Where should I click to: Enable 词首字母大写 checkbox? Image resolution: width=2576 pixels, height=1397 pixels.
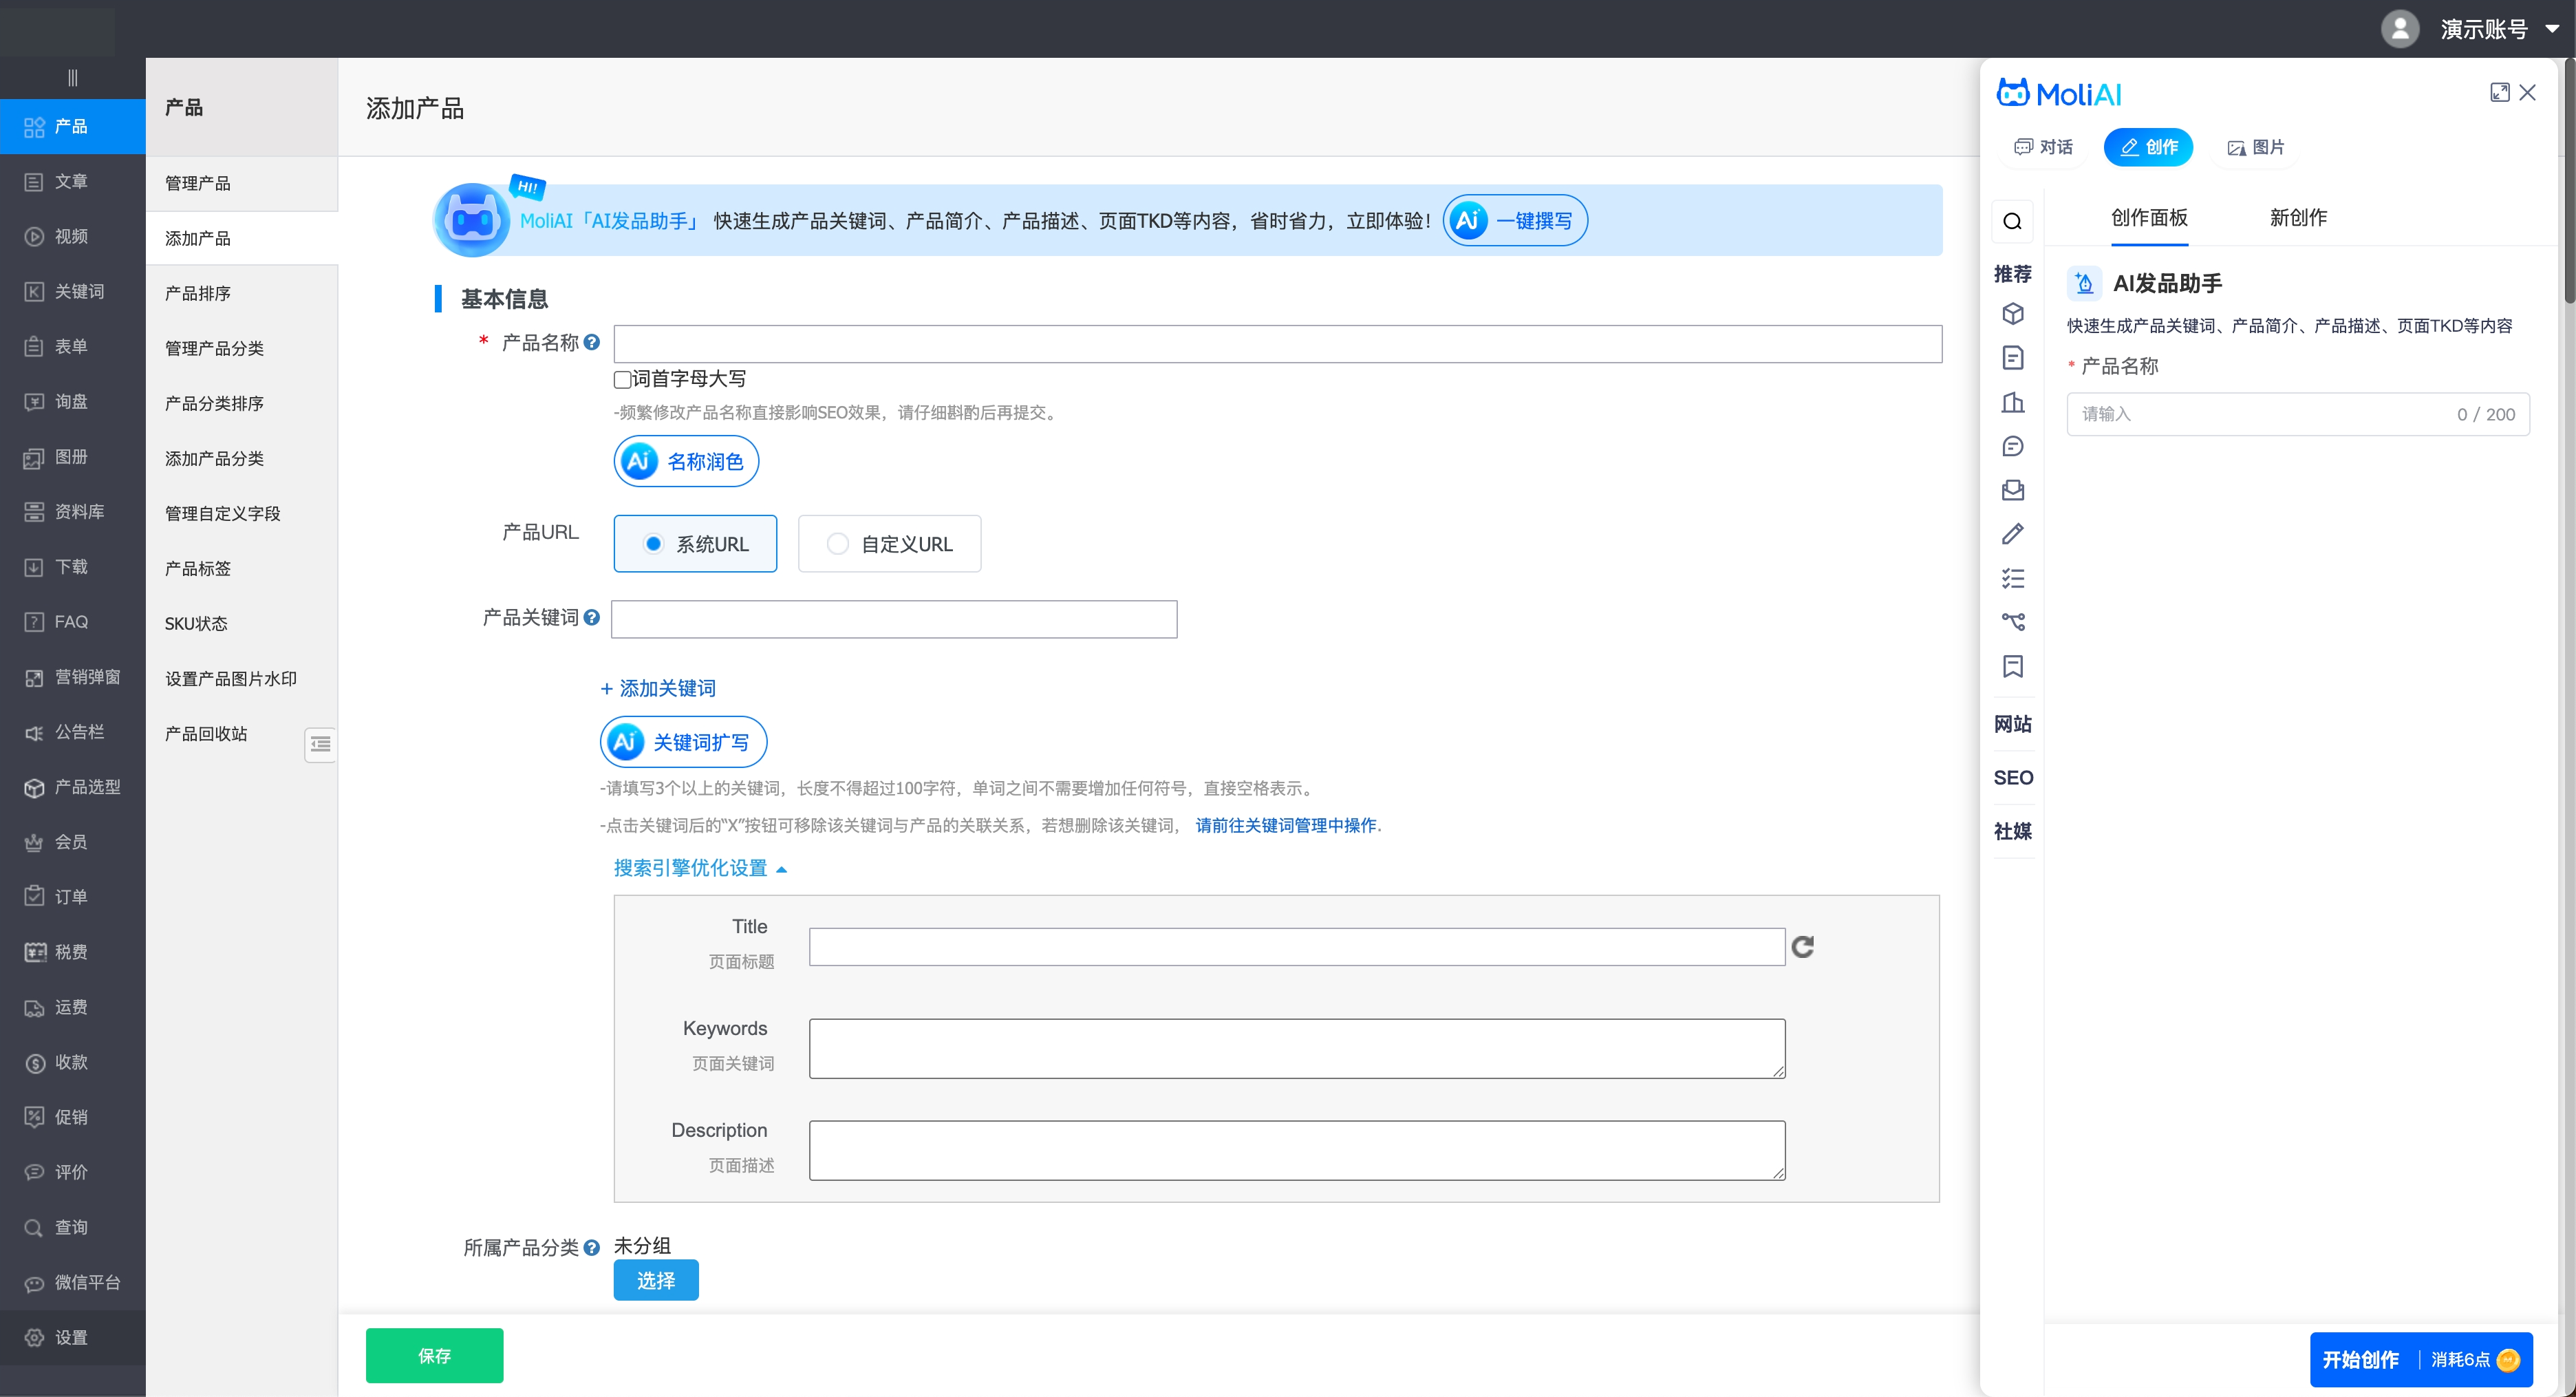[x=622, y=379]
